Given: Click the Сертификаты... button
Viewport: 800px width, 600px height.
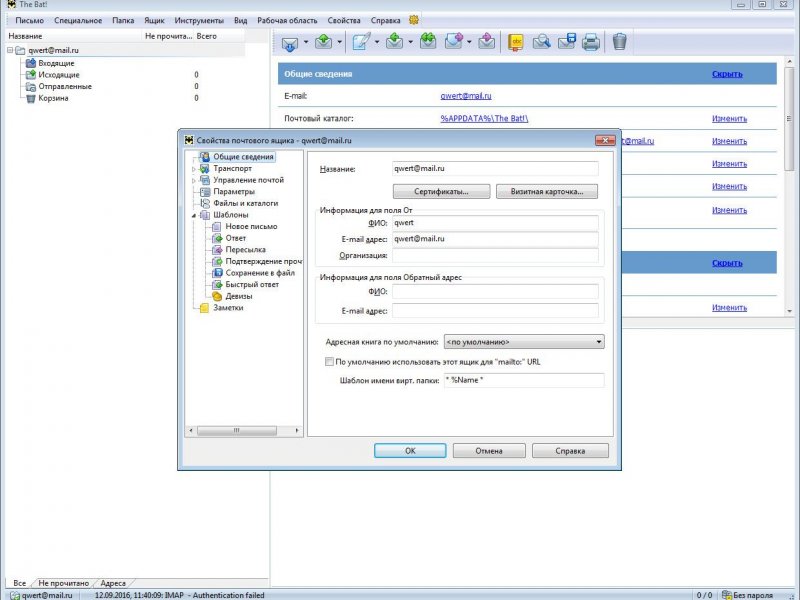Looking at the screenshot, I should coord(441,192).
